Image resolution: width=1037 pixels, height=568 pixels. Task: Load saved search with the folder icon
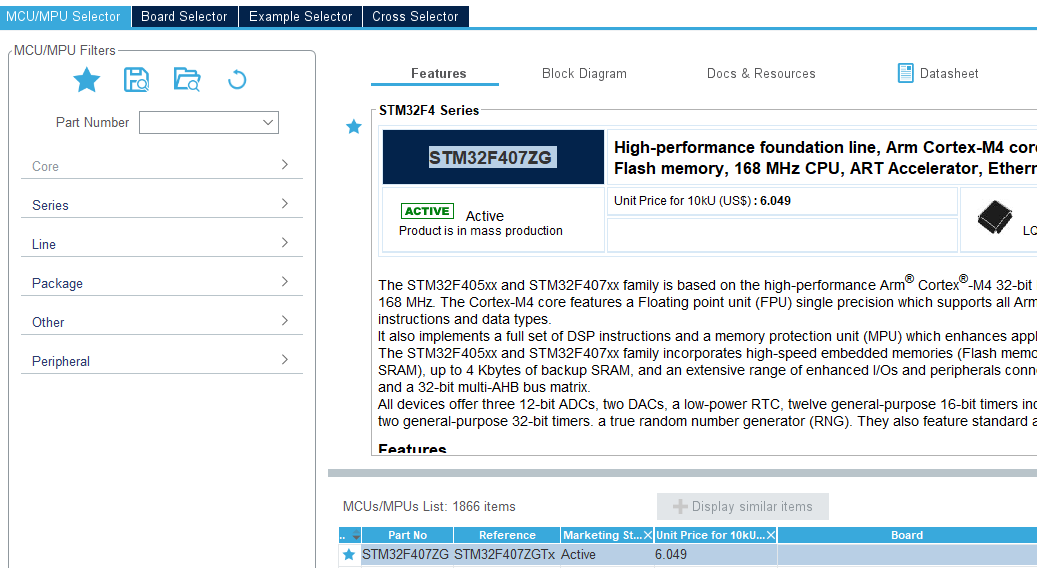[187, 79]
